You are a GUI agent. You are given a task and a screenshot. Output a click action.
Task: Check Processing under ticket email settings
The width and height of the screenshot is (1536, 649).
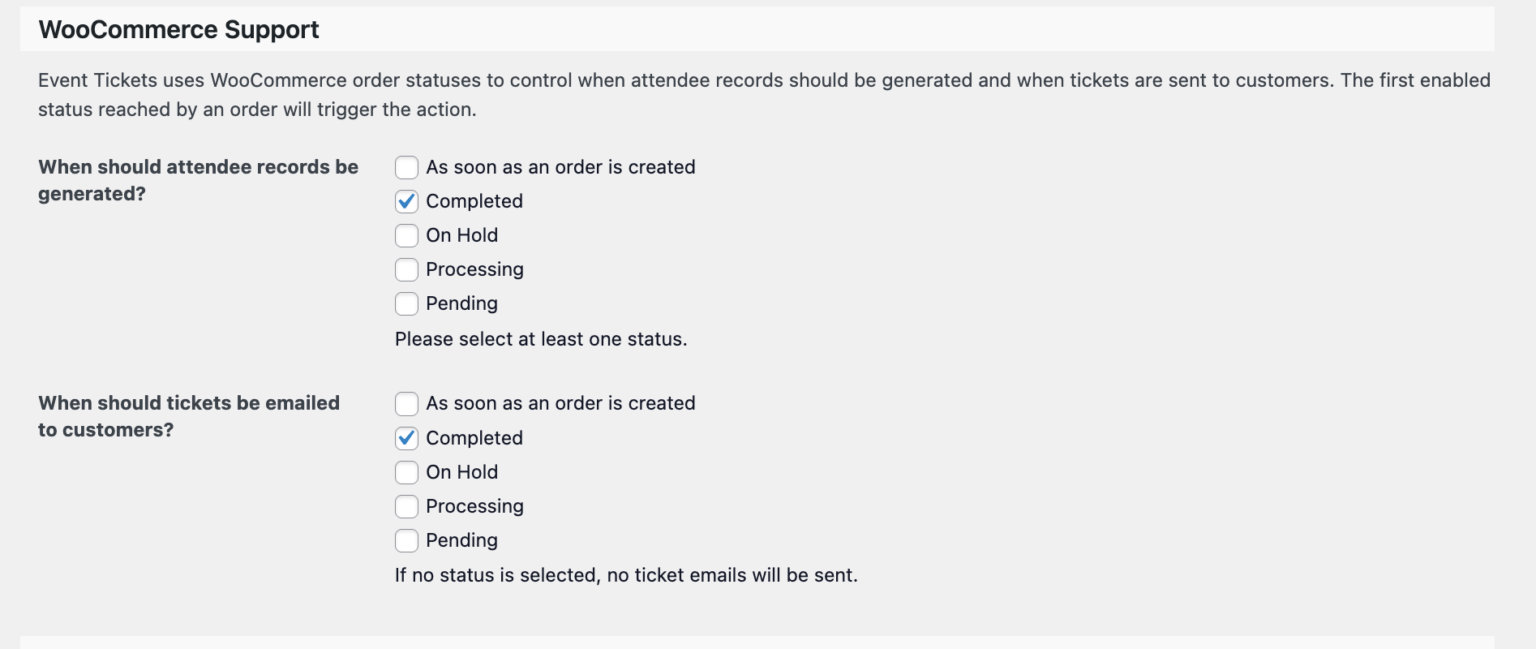coord(407,506)
